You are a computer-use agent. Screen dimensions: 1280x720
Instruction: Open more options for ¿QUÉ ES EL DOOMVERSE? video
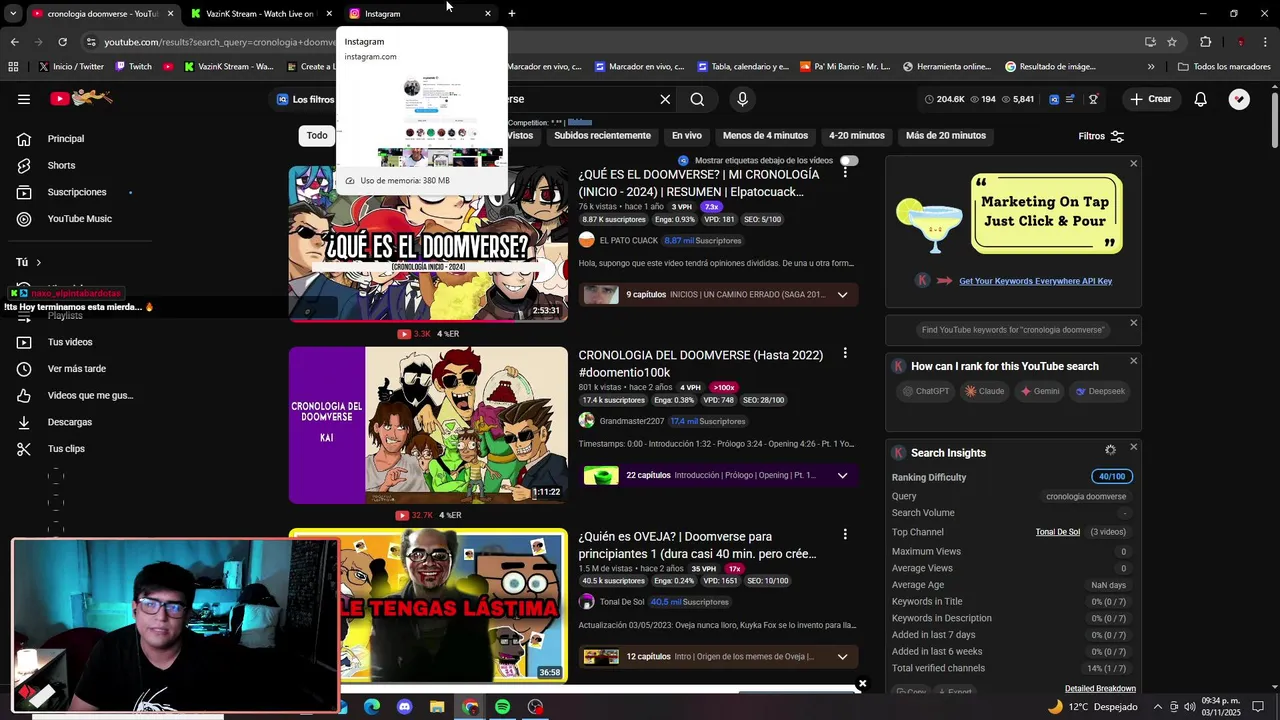845,173
